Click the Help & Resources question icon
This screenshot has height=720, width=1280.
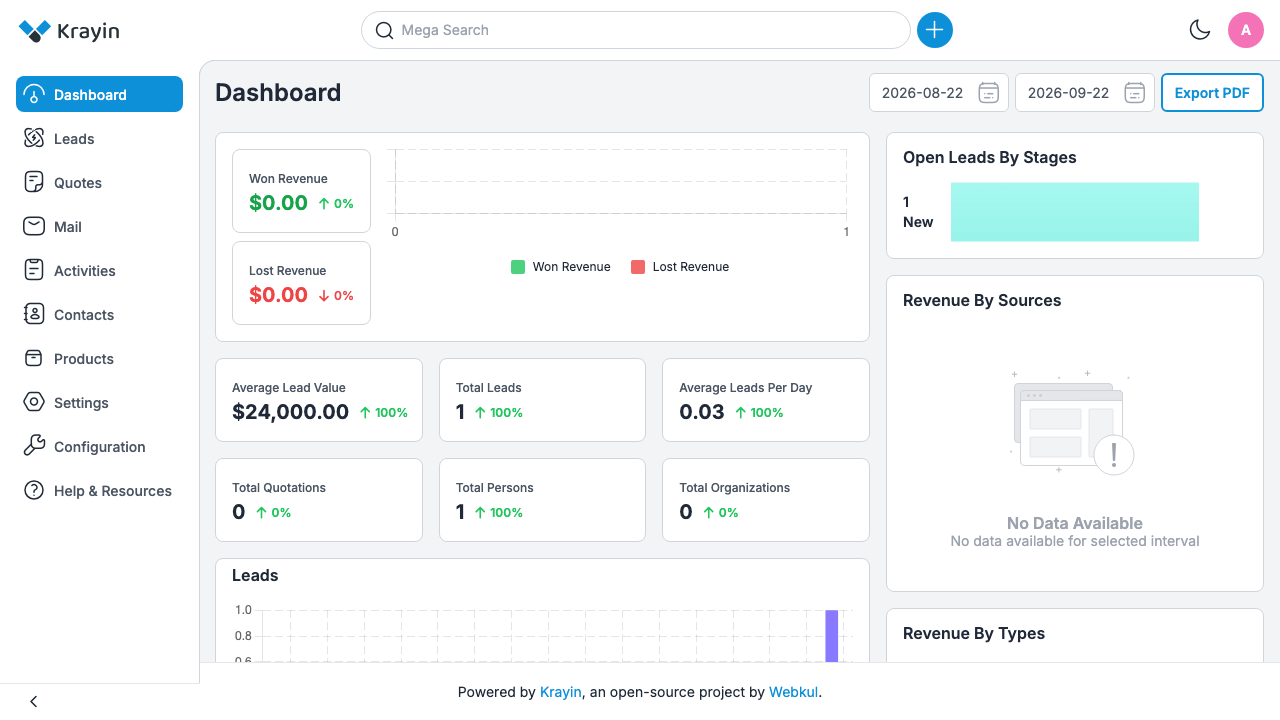(x=34, y=490)
